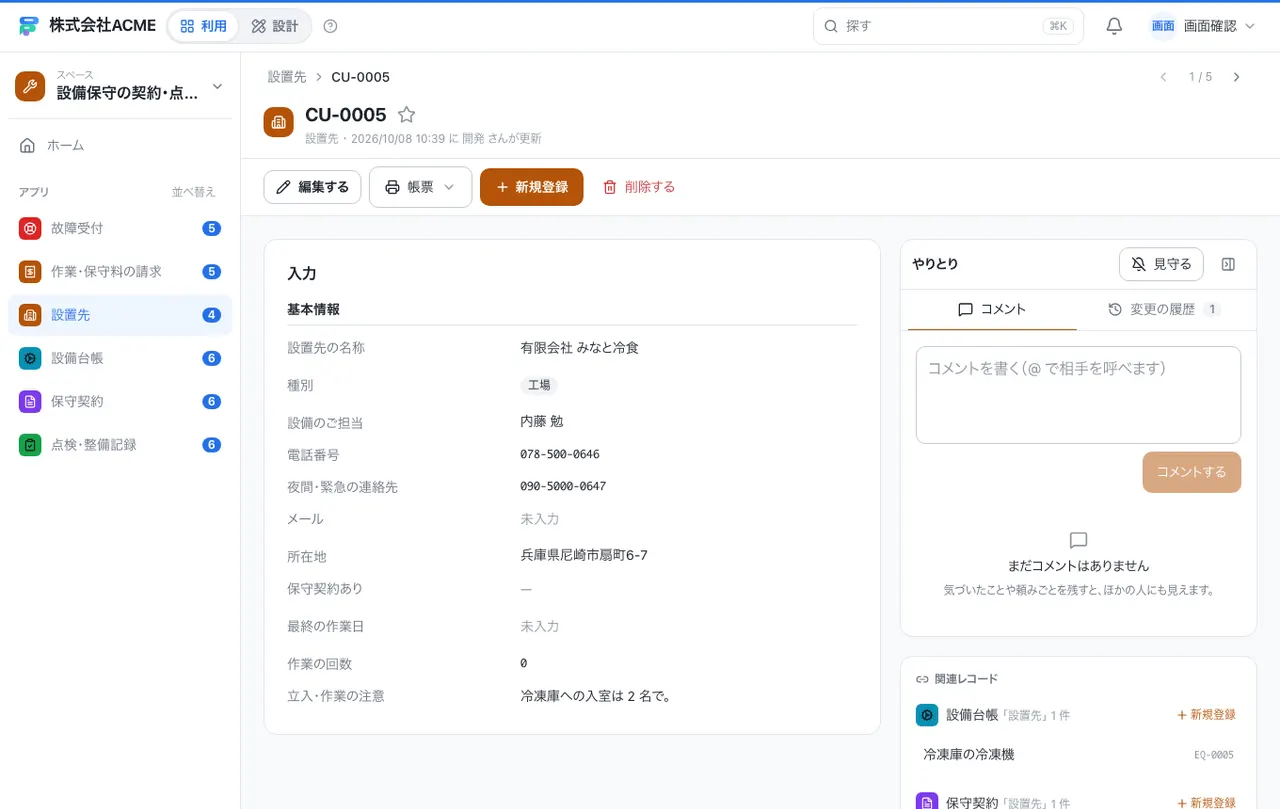Click the 故障受付 app icon
This screenshot has height=809, width=1280.
tap(30, 228)
